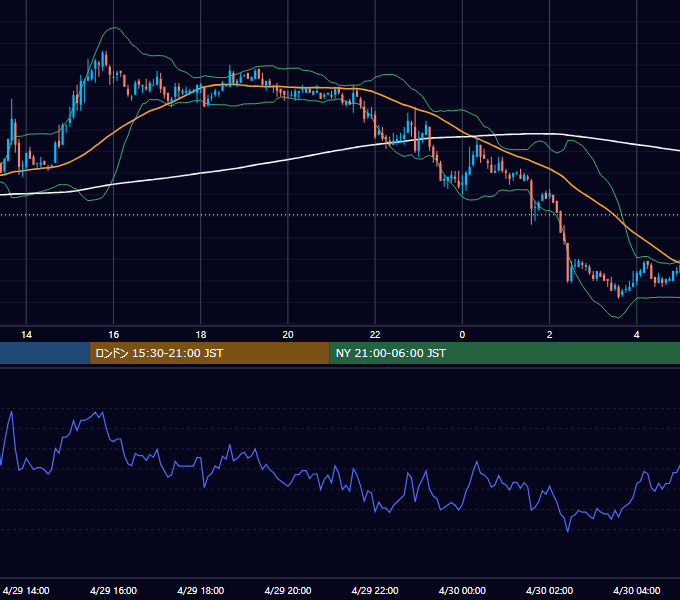Image resolution: width=680 pixels, height=600 pixels.
Task: Click the 4/30 02:00 date label
Action: [x=549, y=590]
